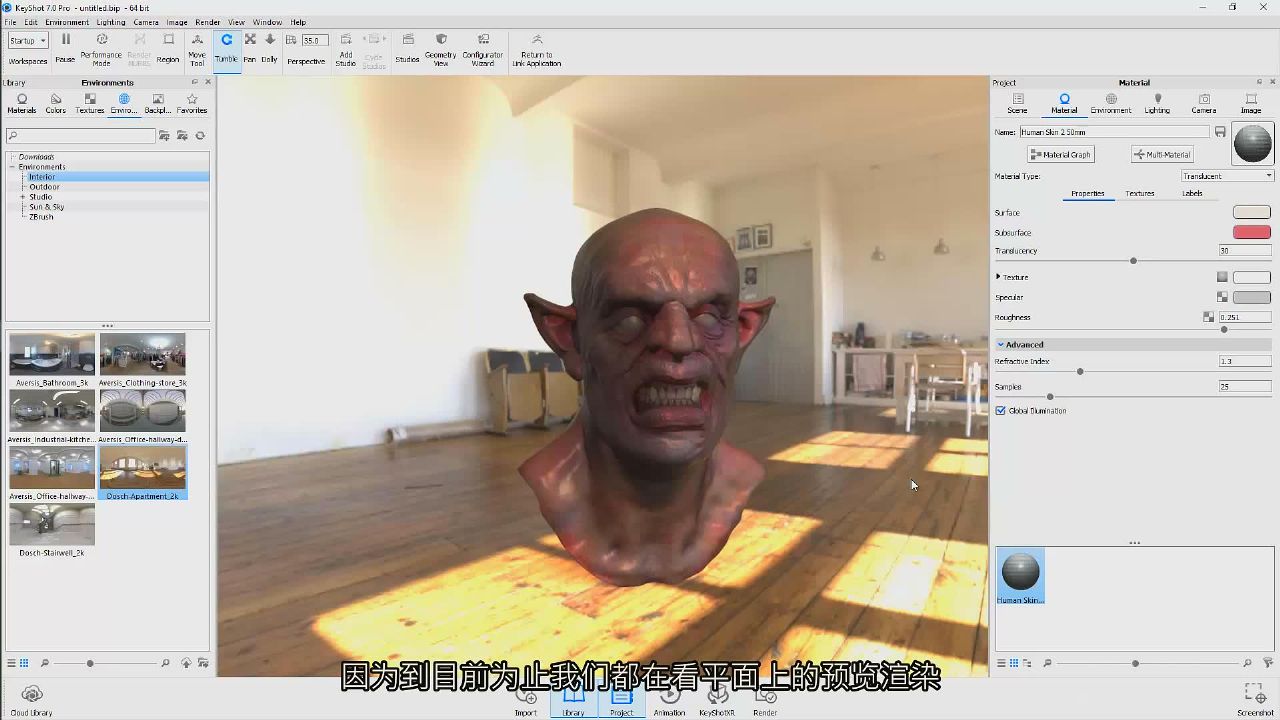The height and width of the screenshot is (720, 1280).
Task: Collapse the Advanced section
Action: 1001,345
